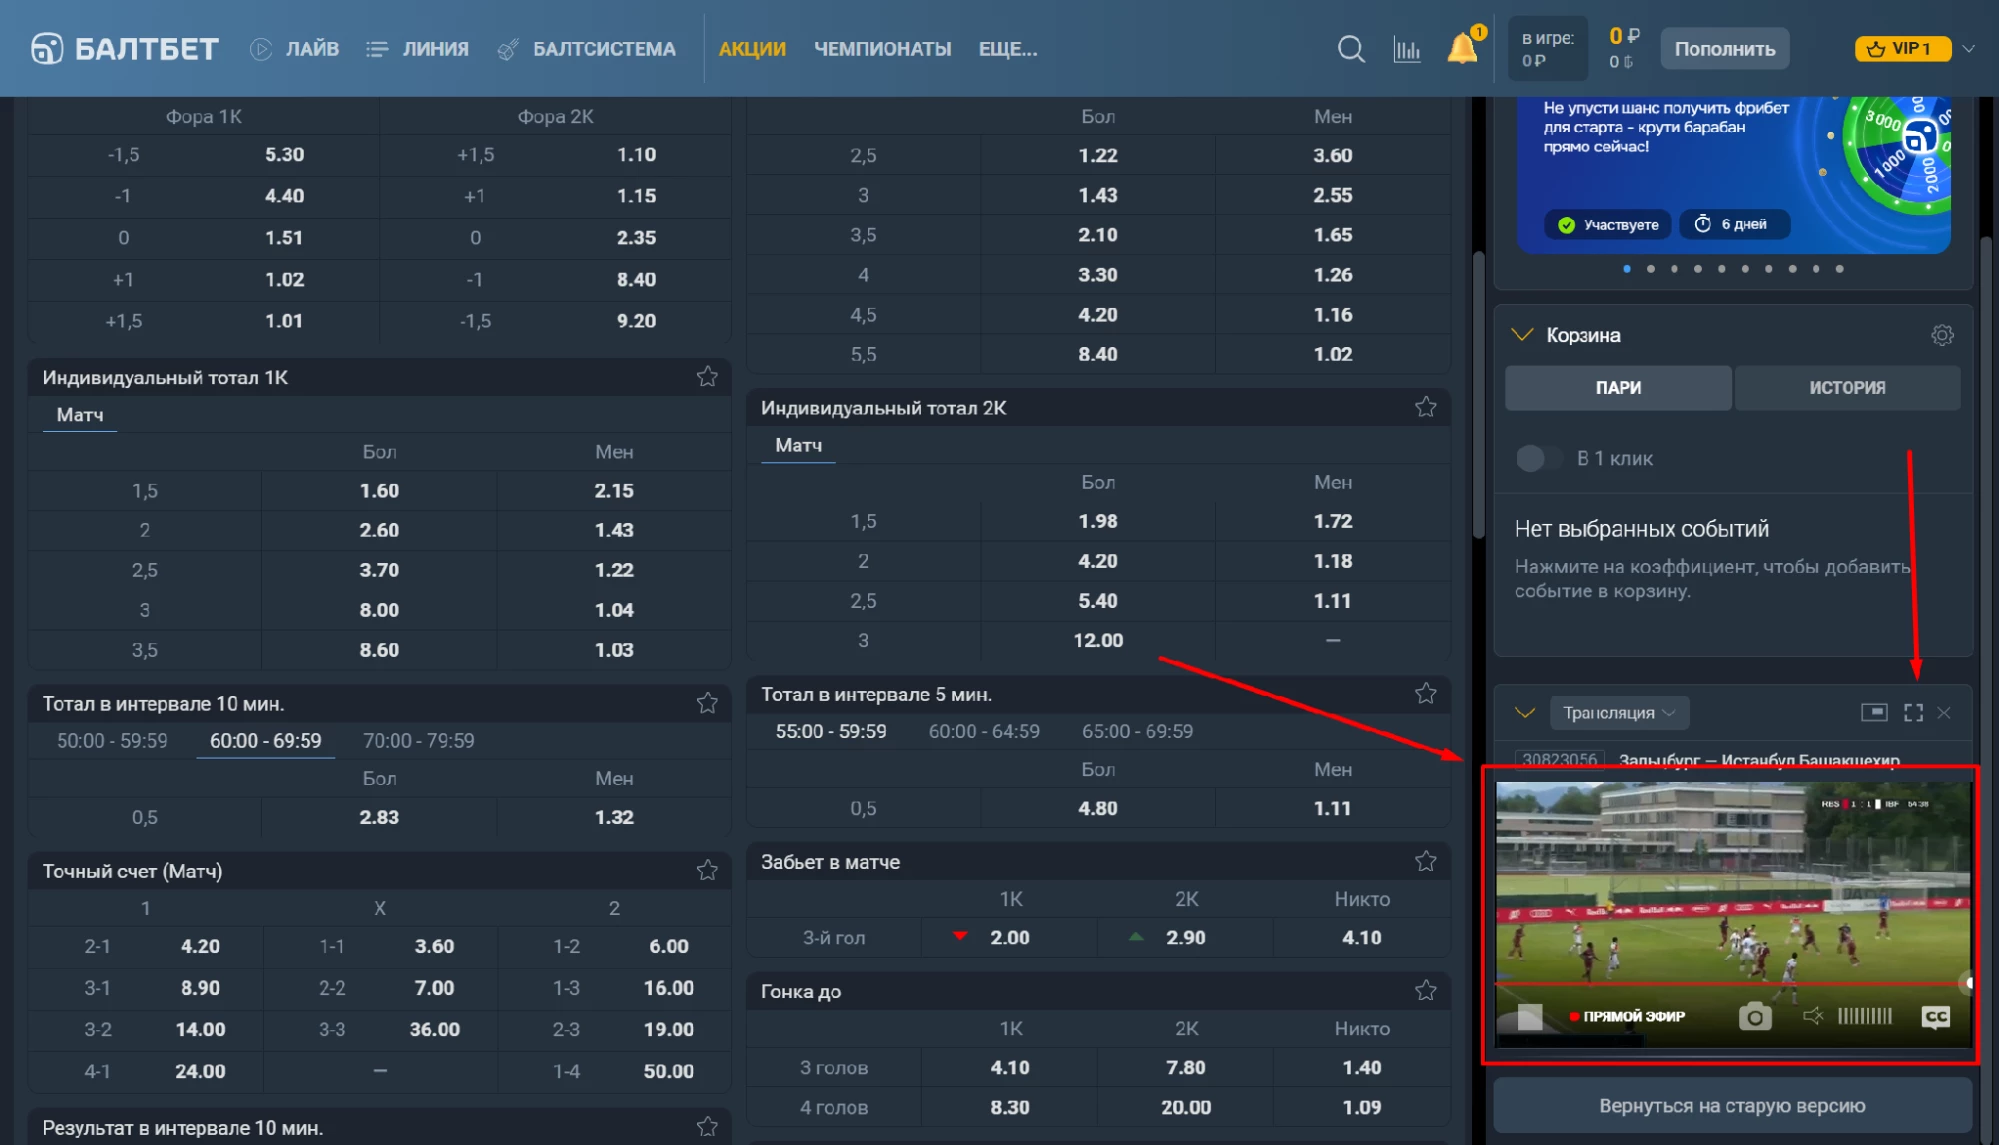The height and width of the screenshot is (1145, 1999).
Task: Open the search magnifier icon
Action: pos(1351,48)
